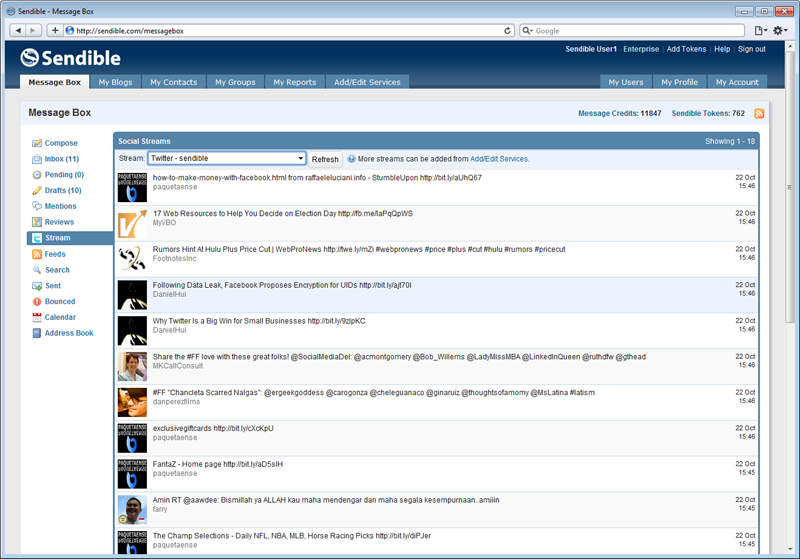Open the Stream dropdown 'Twitter - sendible'
Screen dimensions: 800x559
227,158
